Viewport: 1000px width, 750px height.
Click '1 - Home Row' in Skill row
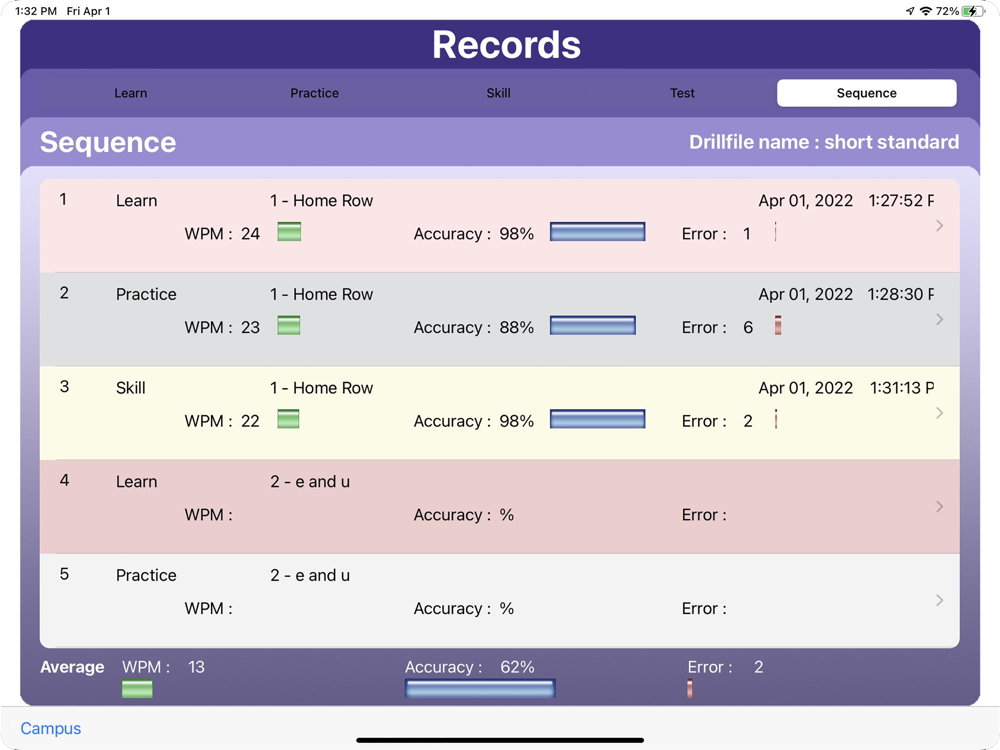pyautogui.click(x=321, y=388)
